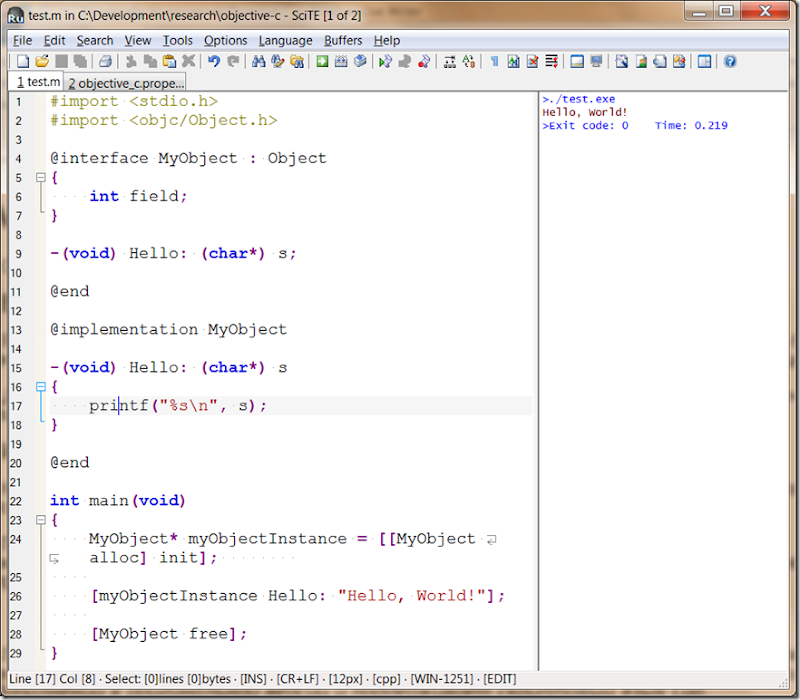Open the Buffers menu
The height and width of the screenshot is (700, 800).
click(x=343, y=40)
